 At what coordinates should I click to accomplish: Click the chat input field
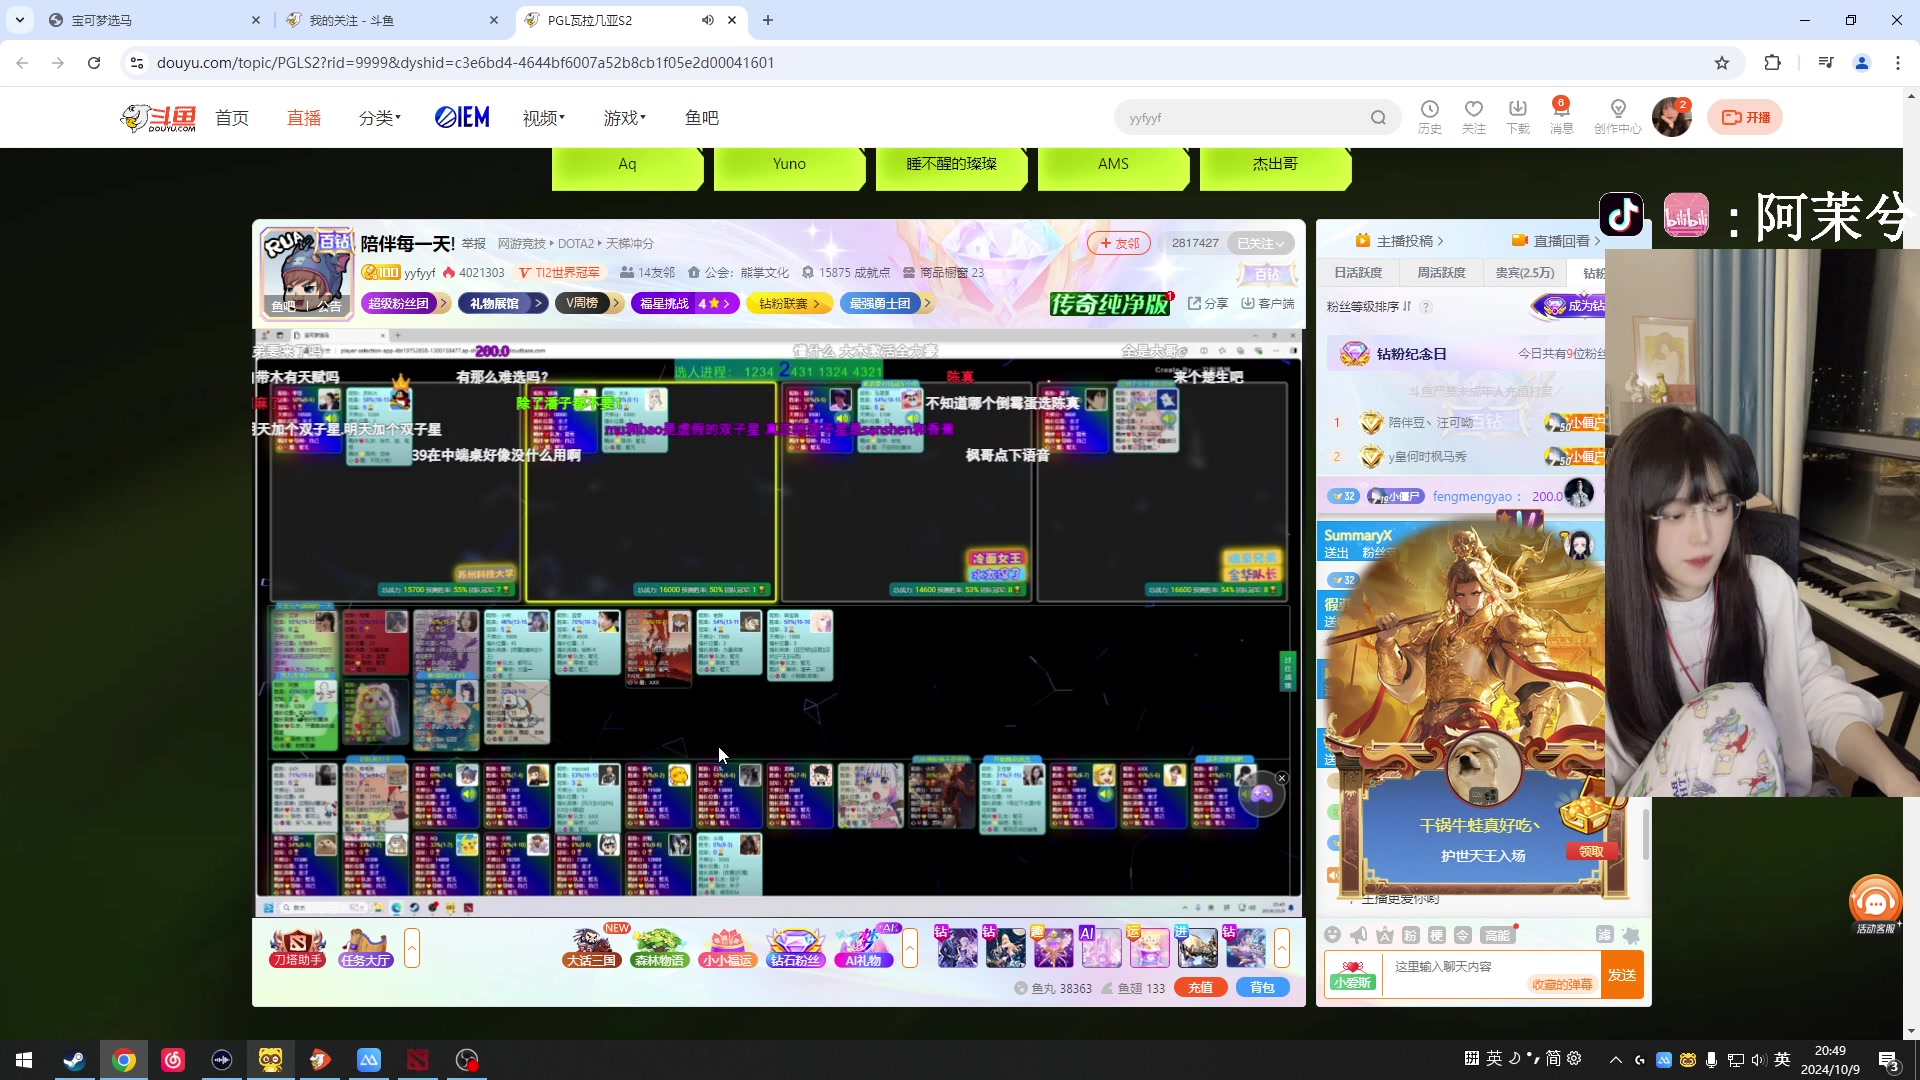(1490, 975)
